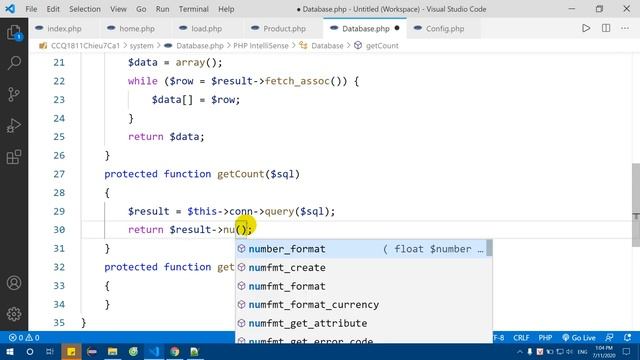640x360 pixels.
Task: Select the system folder breadcrumb
Action: click(141, 46)
